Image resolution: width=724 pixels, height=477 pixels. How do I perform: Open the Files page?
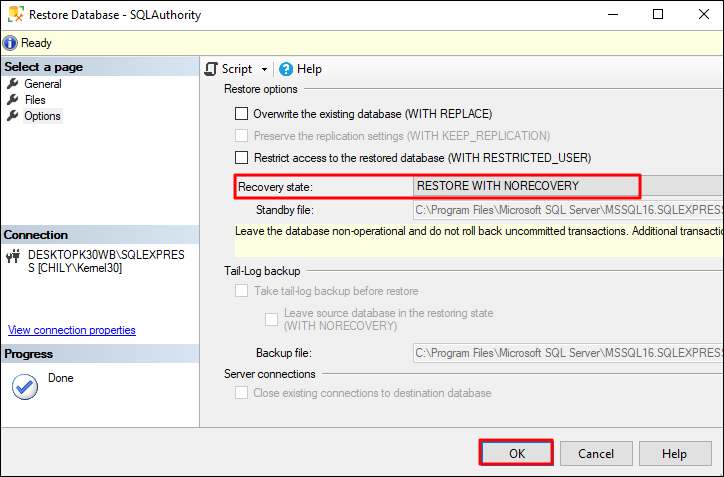point(35,100)
